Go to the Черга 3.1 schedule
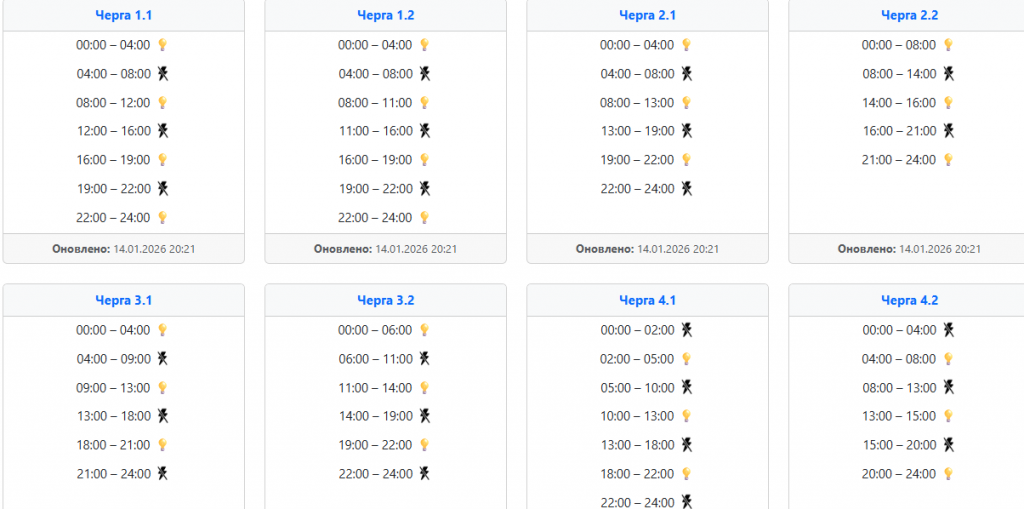 tap(124, 300)
